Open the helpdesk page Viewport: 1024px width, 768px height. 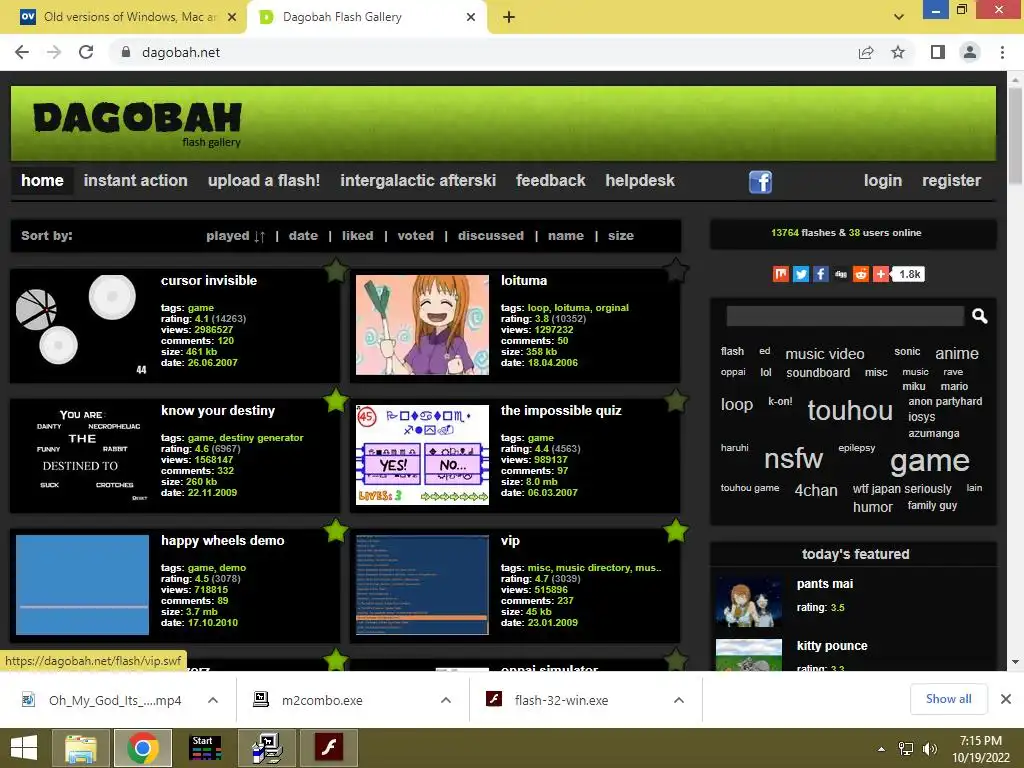click(x=640, y=180)
